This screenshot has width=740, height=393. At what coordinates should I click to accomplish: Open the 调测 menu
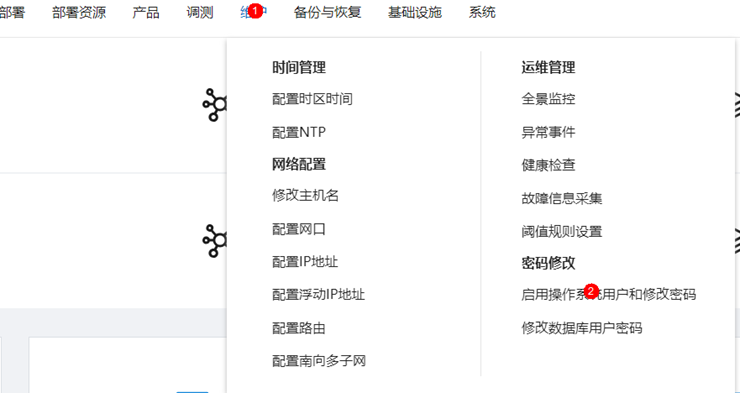pyautogui.click(x=200, y=12)
